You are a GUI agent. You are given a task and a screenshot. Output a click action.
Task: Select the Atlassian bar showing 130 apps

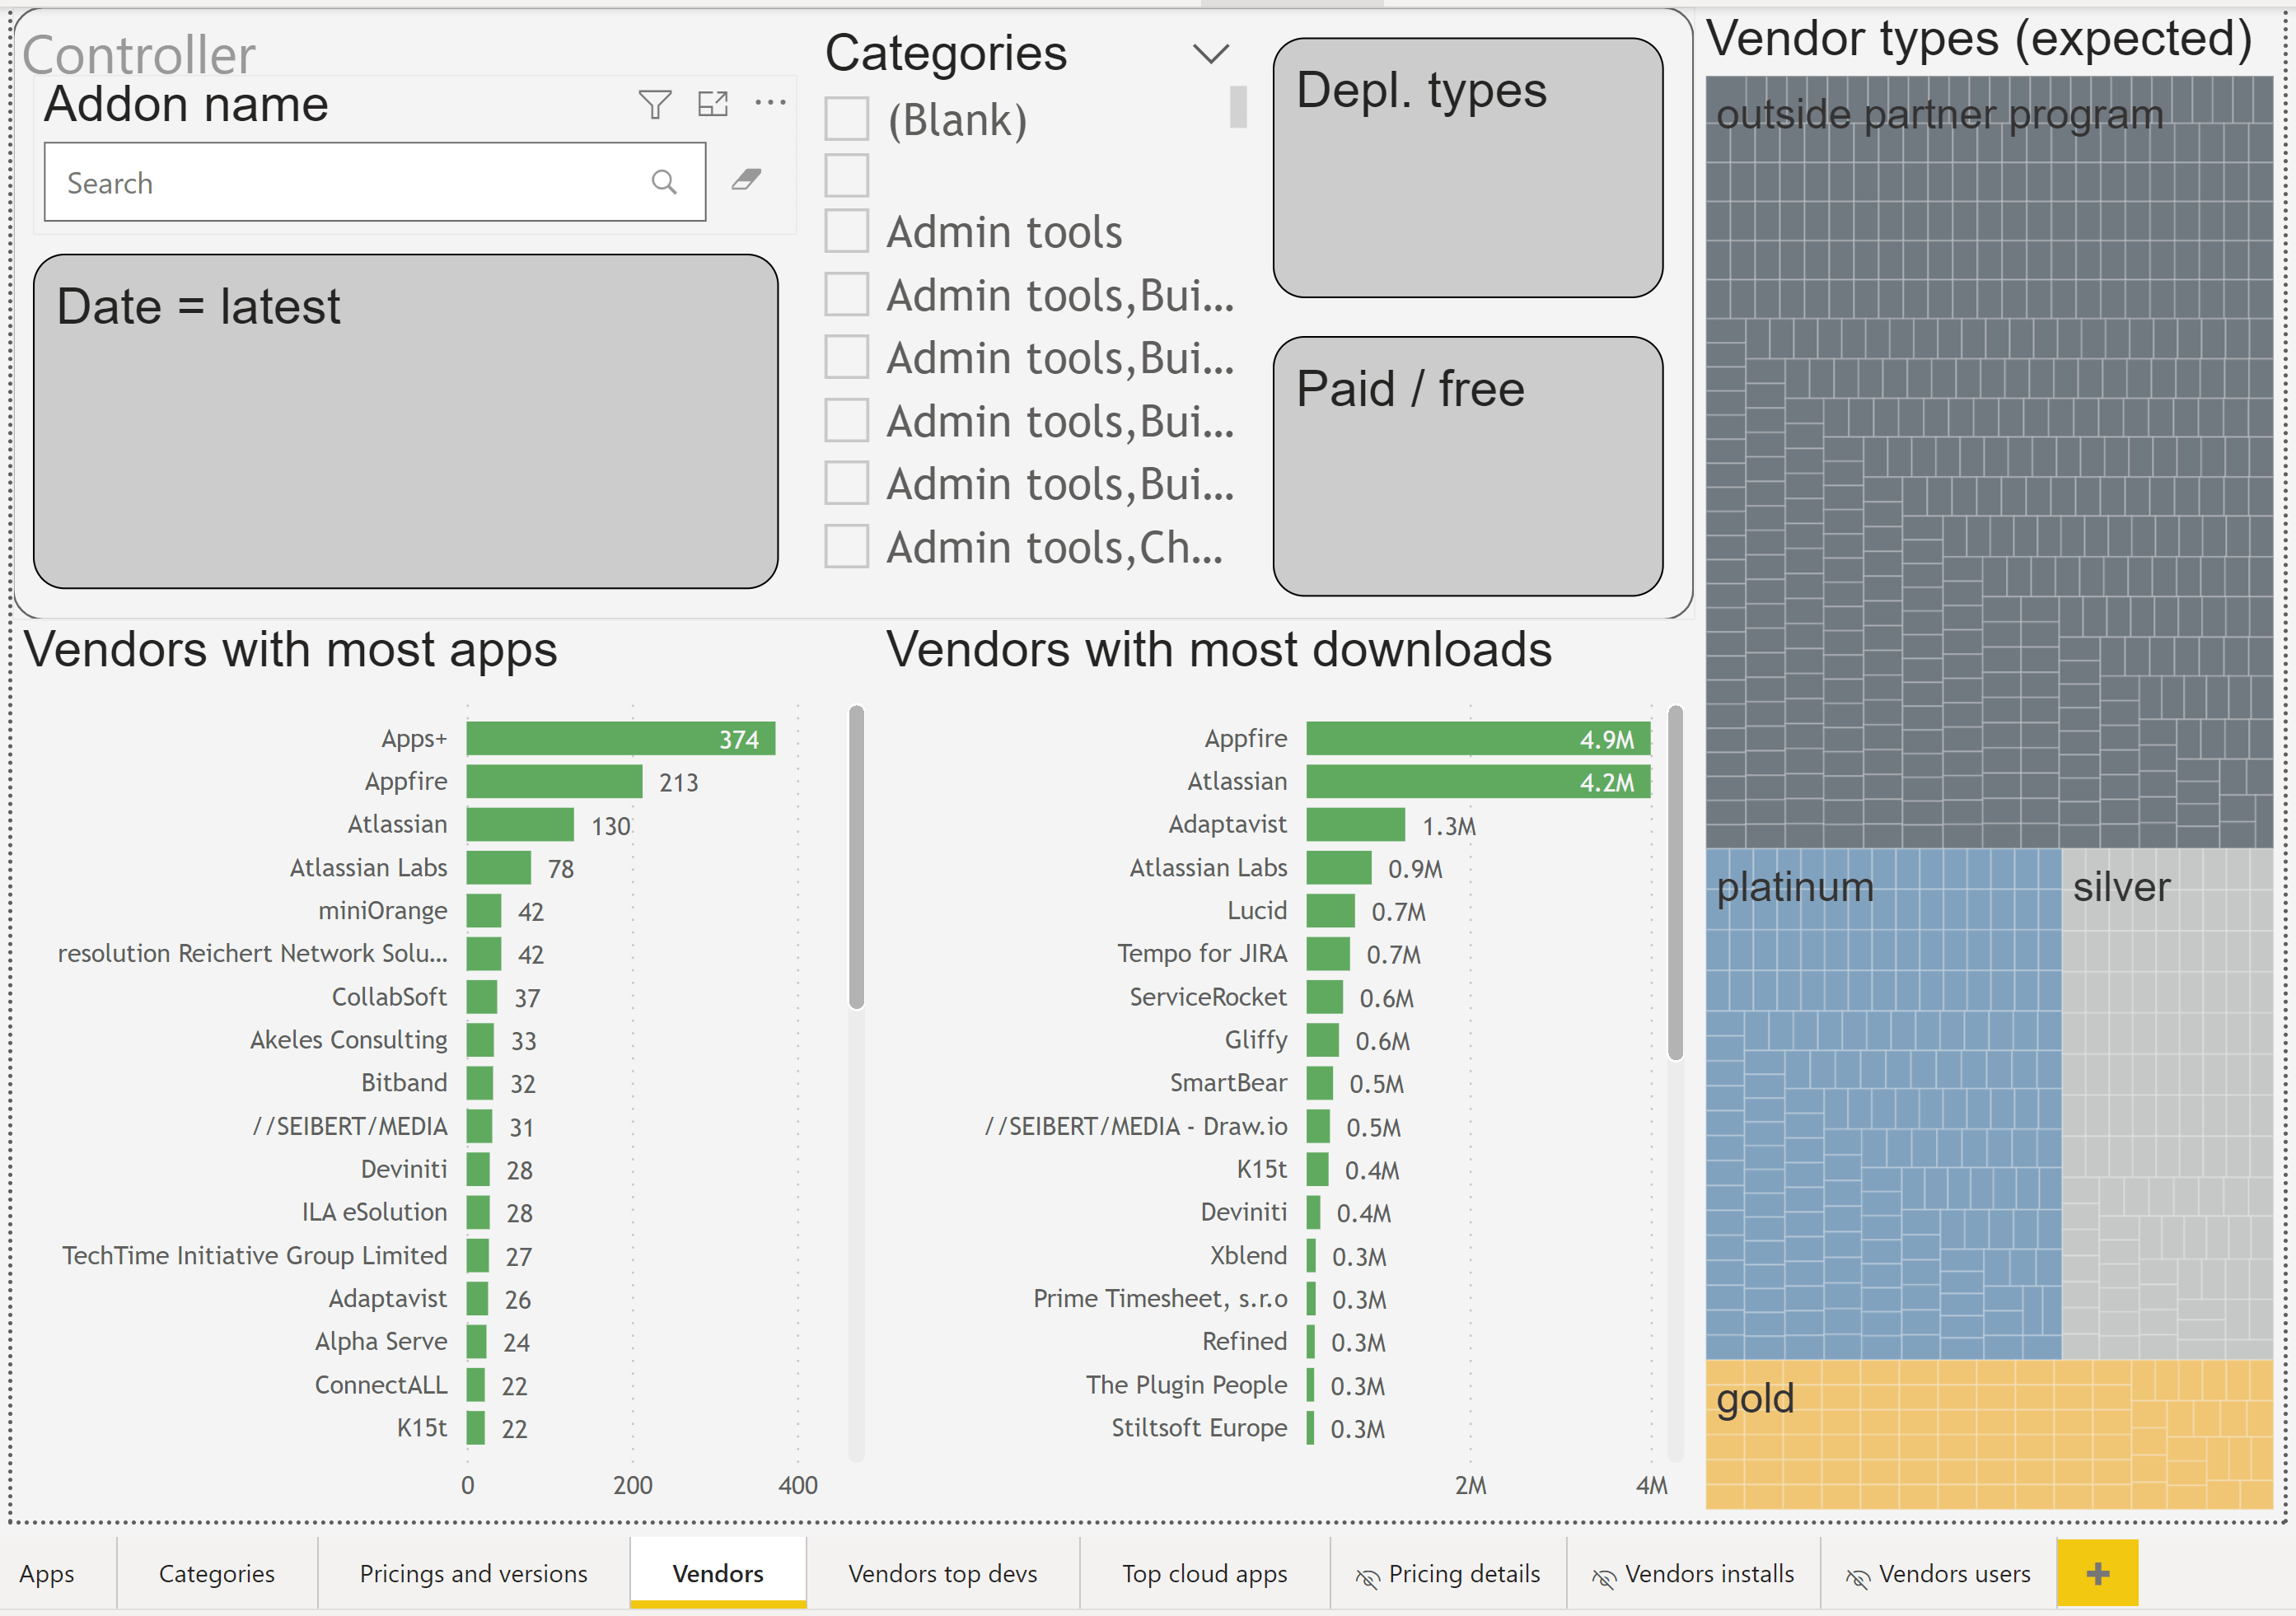click(x=520, y=825)
